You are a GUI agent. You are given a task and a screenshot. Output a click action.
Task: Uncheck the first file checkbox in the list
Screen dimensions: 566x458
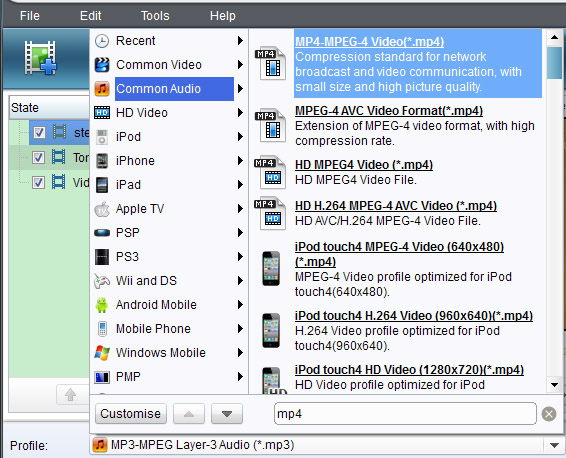pos(39,132)
